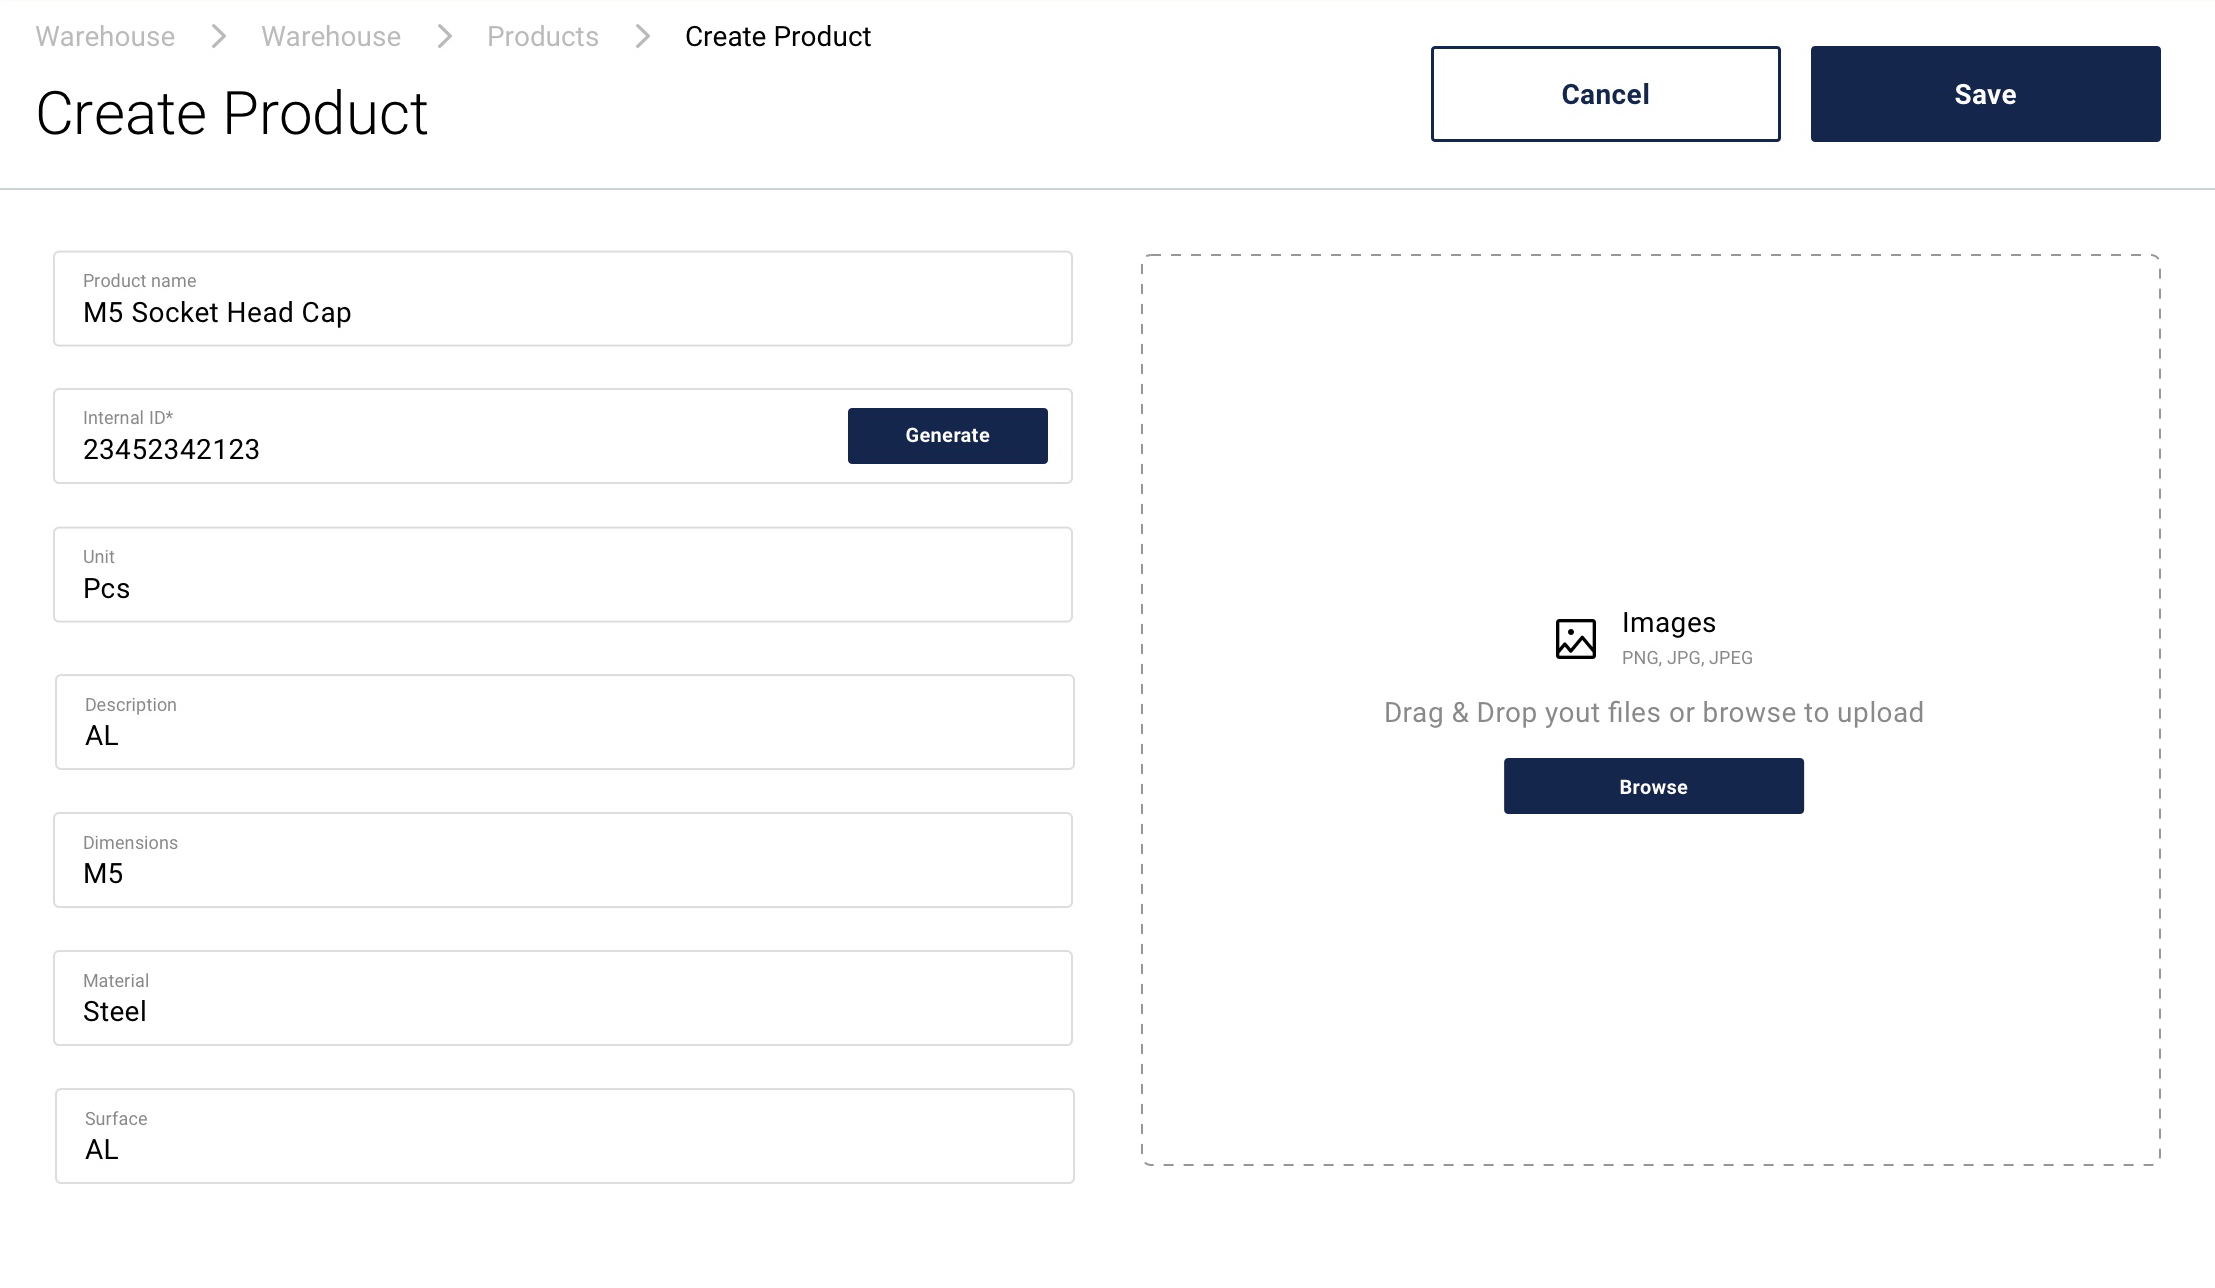Click the Images heading in upload zone
Viewport: 2215px width, 1288px height.
pyautogui.click(x=1668, y=622)
